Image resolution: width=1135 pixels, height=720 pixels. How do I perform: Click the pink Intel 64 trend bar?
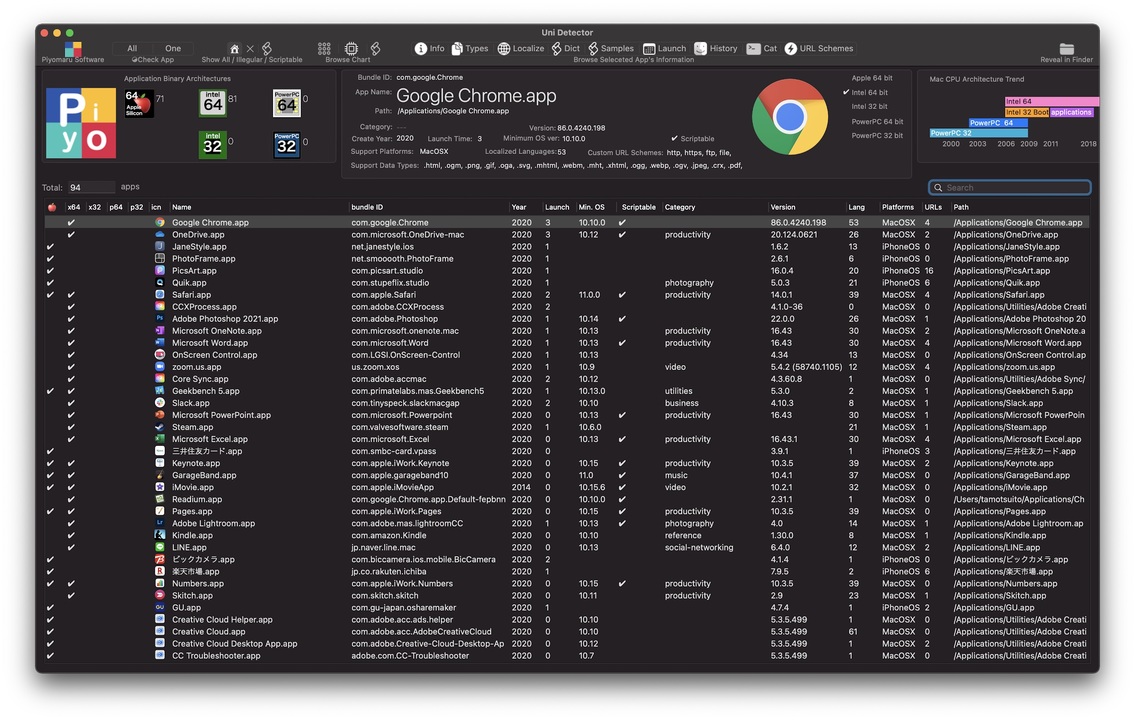pyautogui.click(x=1050, y=101)
